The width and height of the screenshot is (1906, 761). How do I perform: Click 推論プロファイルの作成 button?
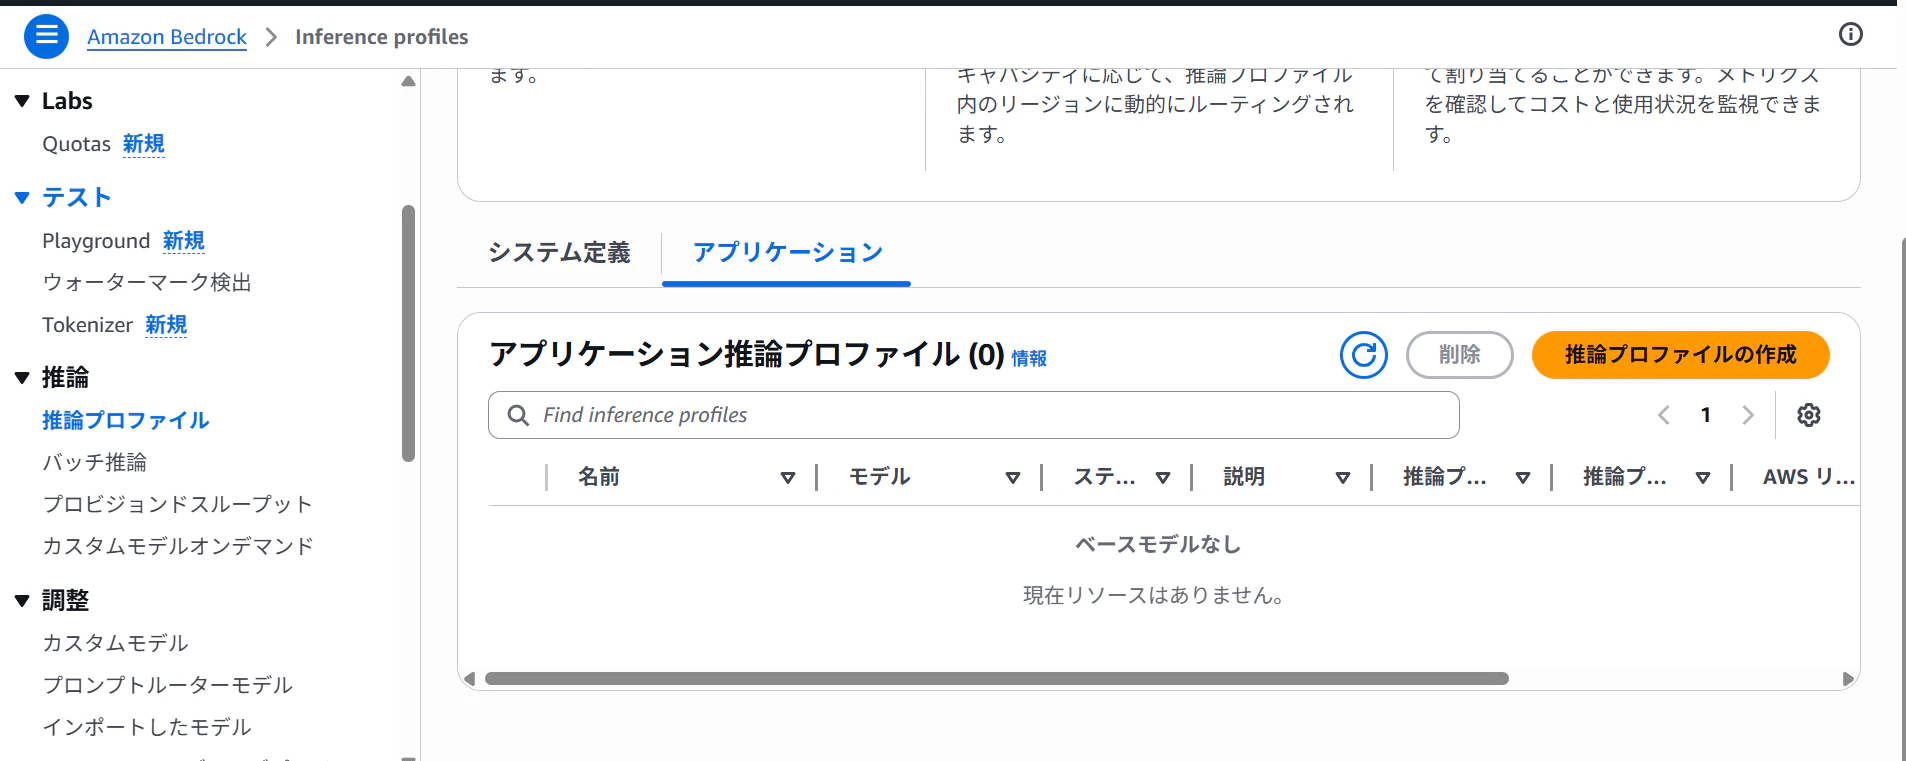(x=1680, y=355)
